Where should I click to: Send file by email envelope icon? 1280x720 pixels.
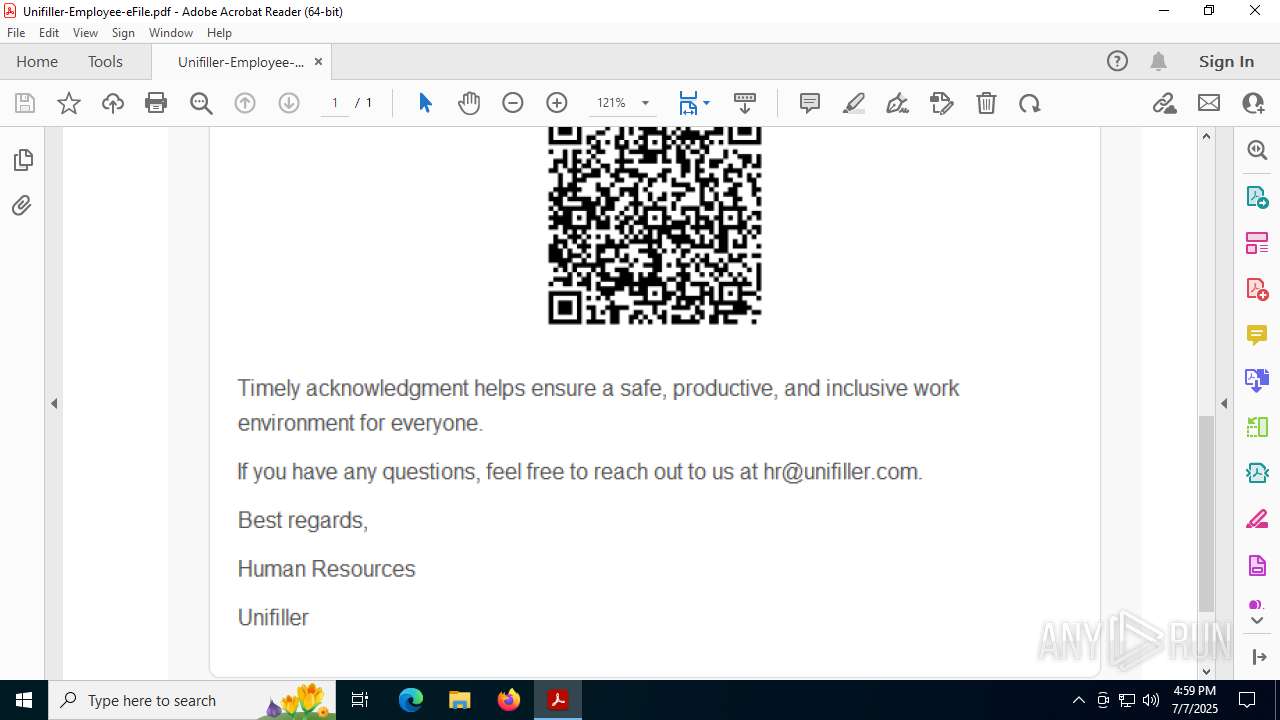coord(1209,103)
